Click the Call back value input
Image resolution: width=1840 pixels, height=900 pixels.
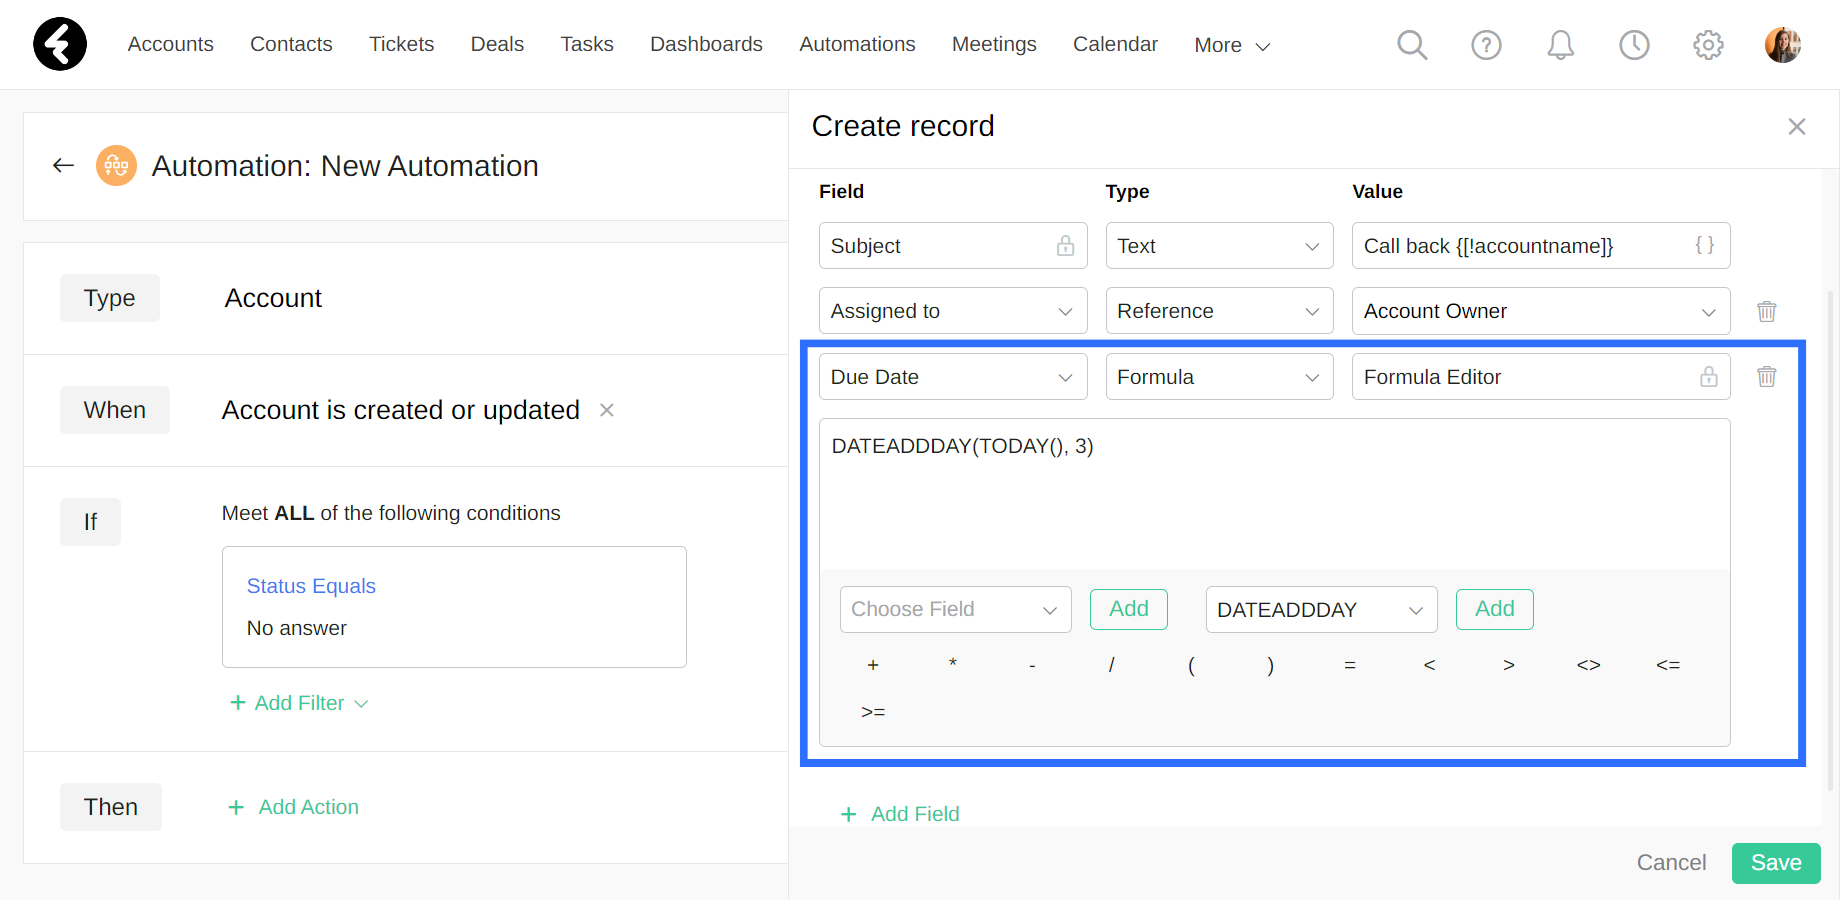click(x=1541, y=246)
